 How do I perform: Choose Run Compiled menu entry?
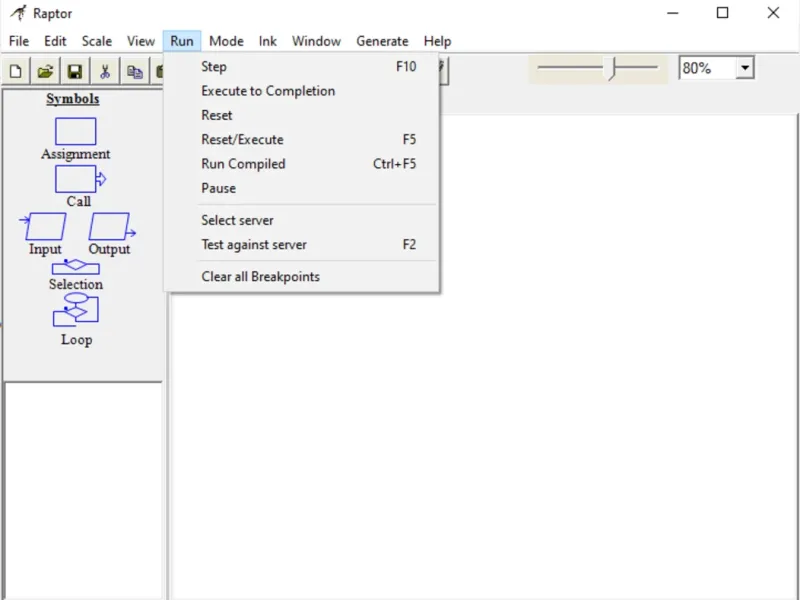coord(302,164)
